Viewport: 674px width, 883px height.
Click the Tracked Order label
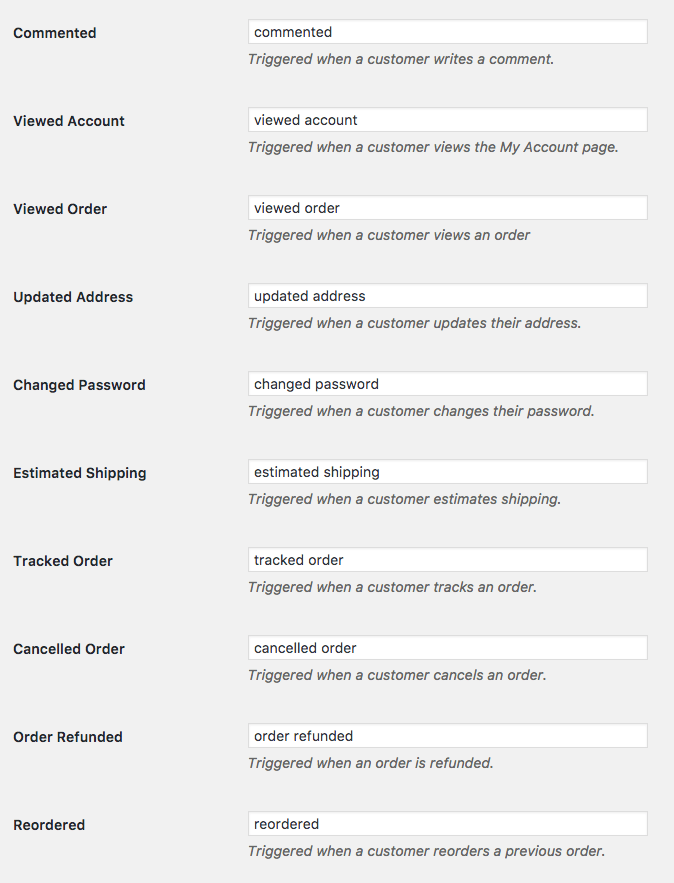(x=63, y=561)
